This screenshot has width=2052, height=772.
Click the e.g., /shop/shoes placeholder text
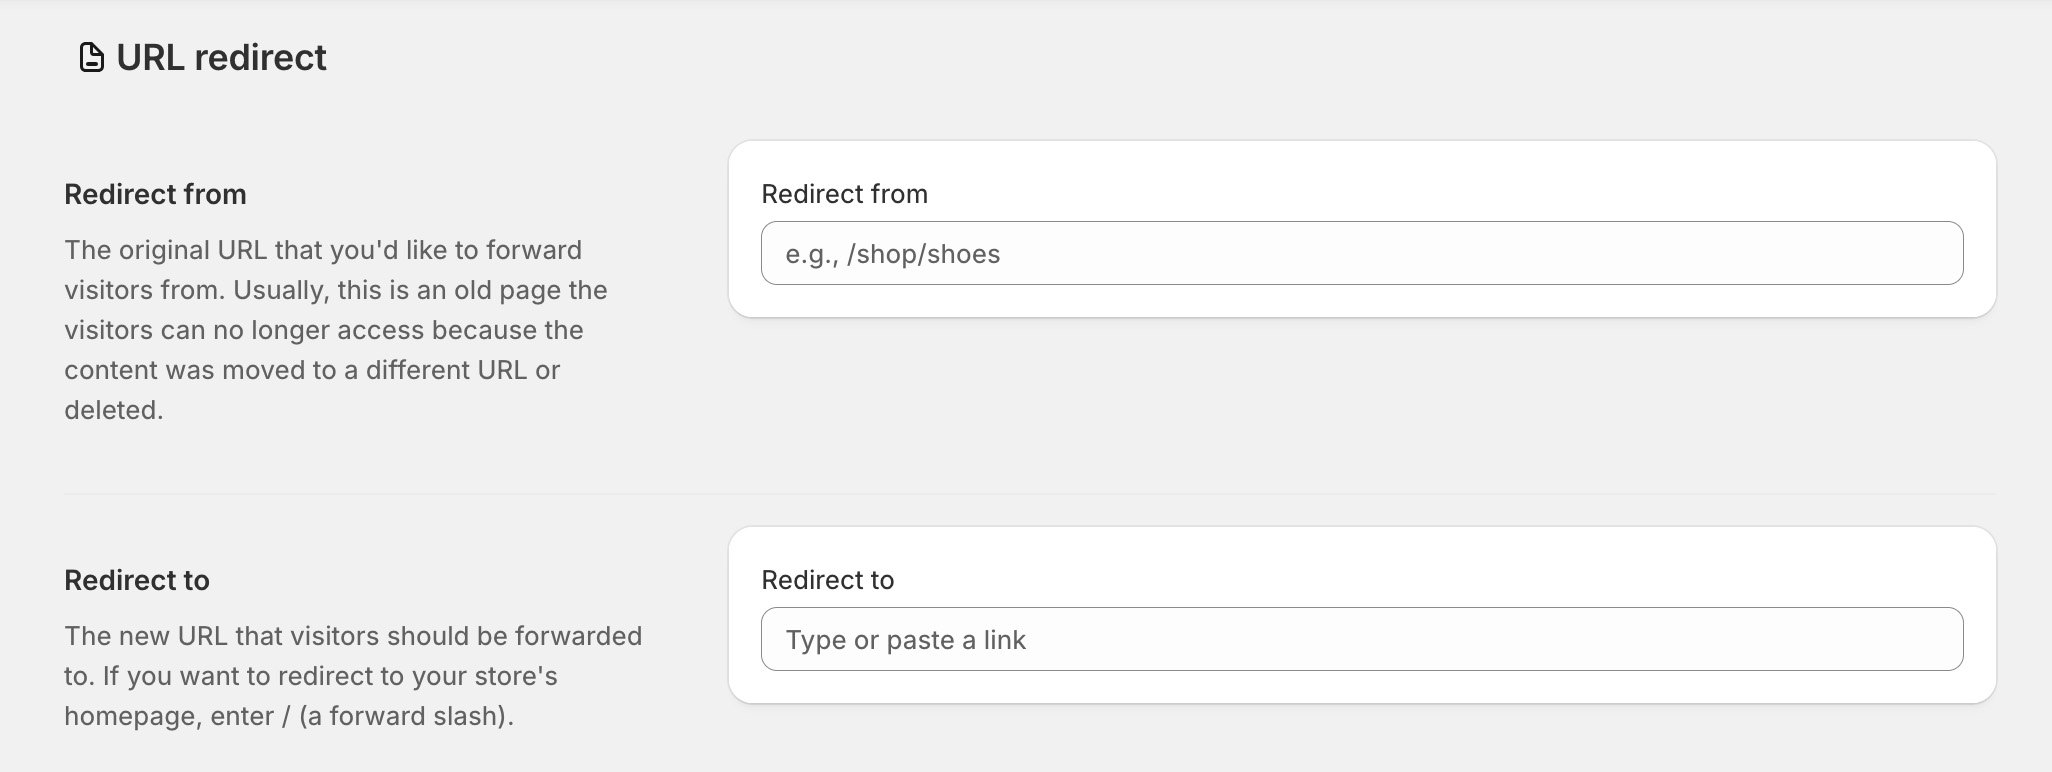pyautogui.click(x=892, y=254)
